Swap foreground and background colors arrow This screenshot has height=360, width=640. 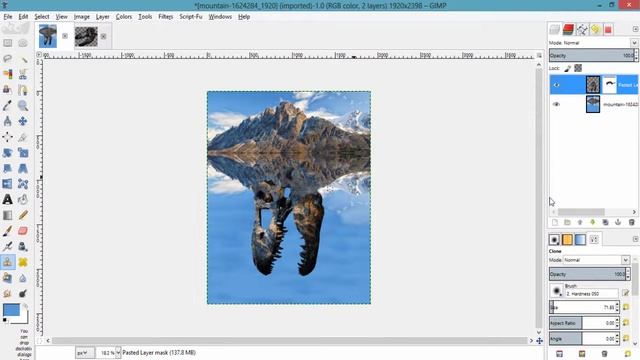coord(25,306)
